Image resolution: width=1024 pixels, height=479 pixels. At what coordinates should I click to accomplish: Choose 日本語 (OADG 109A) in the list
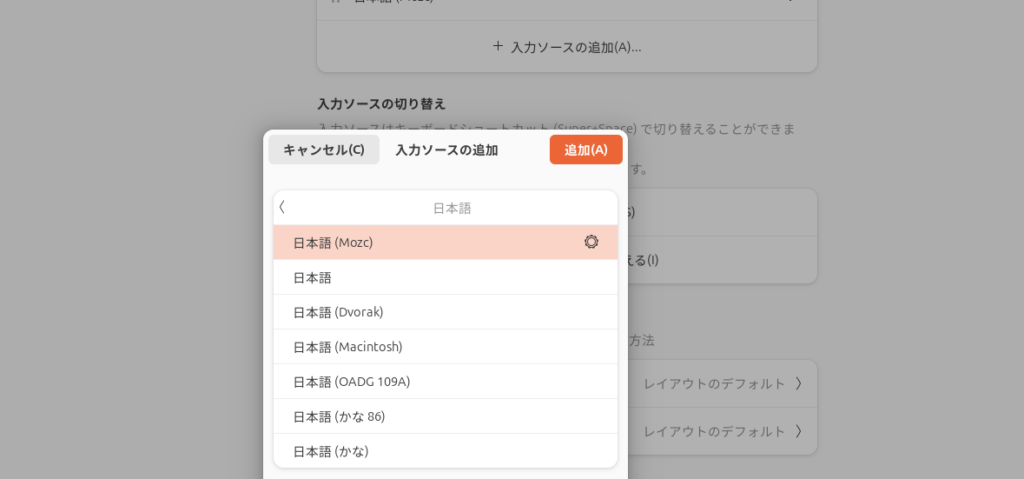pyautogui.click(x=351, y=381)
